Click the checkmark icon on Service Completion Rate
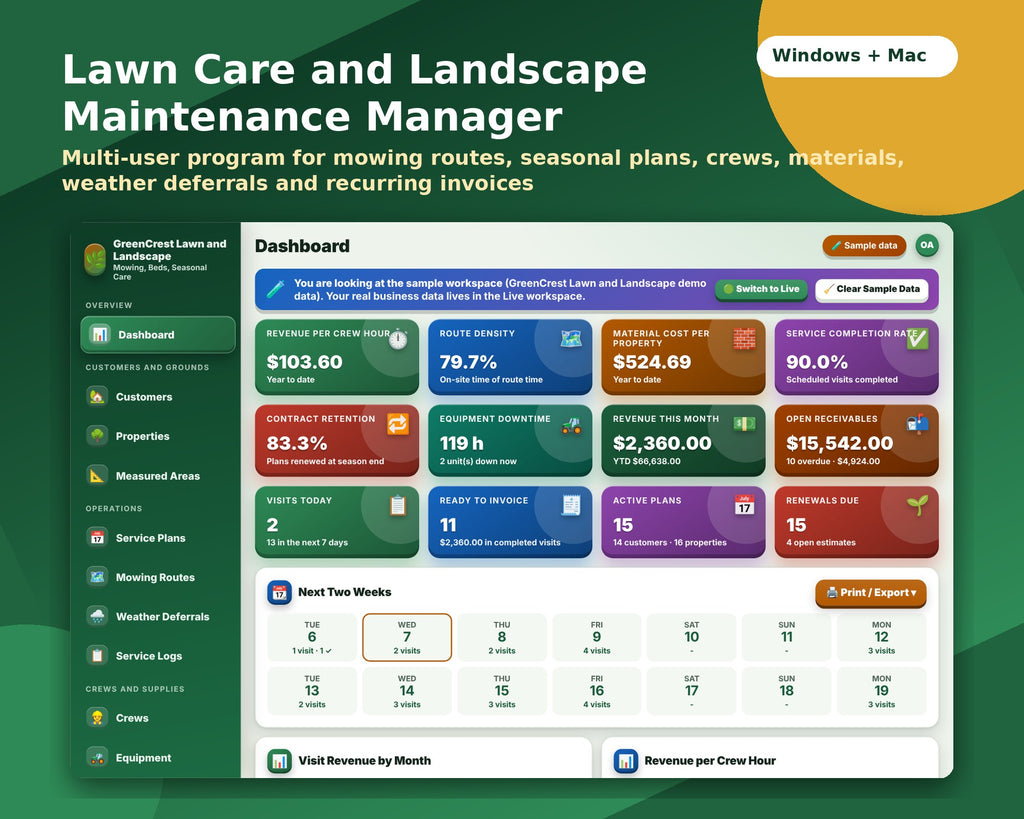Image resolution: width=1024 pixels, height=819 pixels. [x=918, y=338]
